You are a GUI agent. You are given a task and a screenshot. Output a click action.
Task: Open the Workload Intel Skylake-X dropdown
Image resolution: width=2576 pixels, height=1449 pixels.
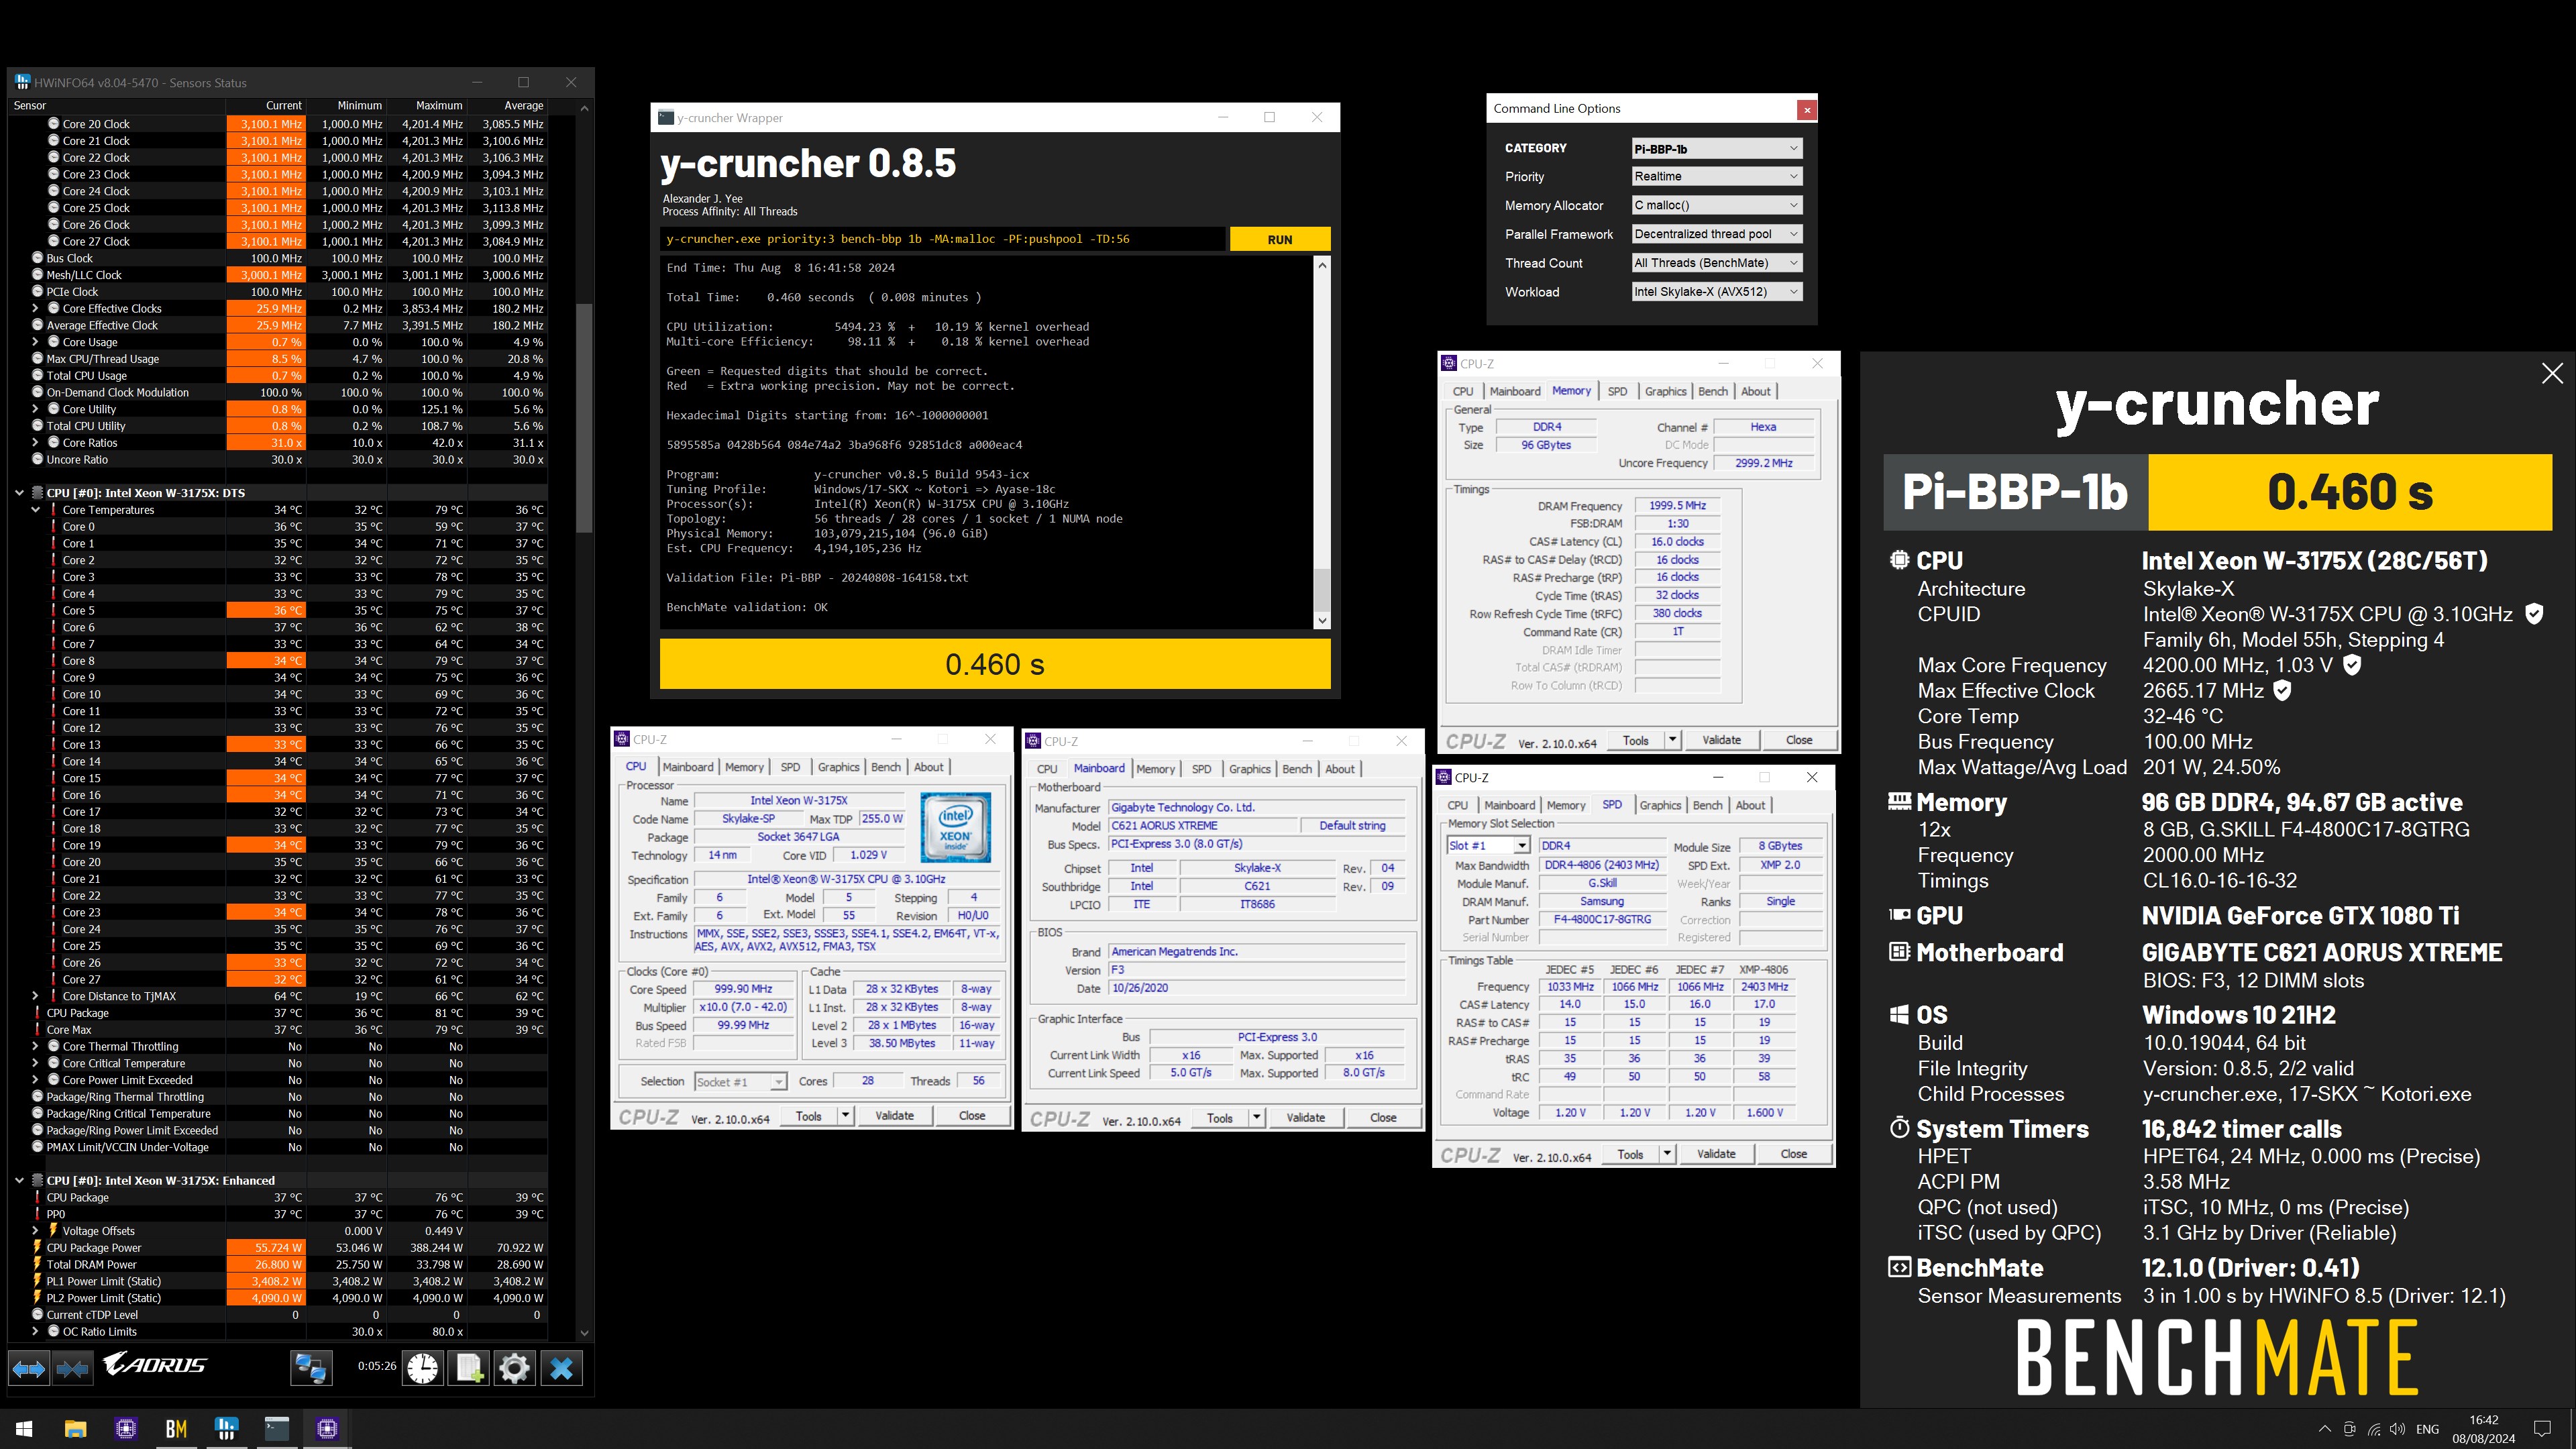pyautogui.click(x=1716, y=292)
